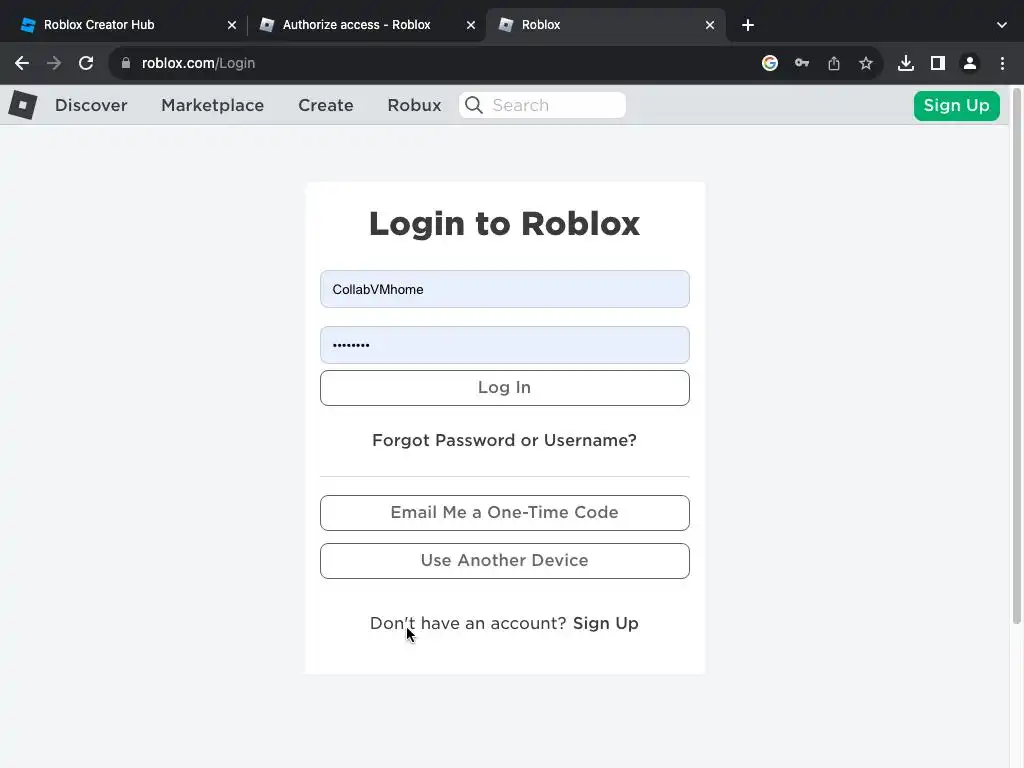Click the green Sign Up button
This screenshot has width=1024, height=768.
point(957,106)
